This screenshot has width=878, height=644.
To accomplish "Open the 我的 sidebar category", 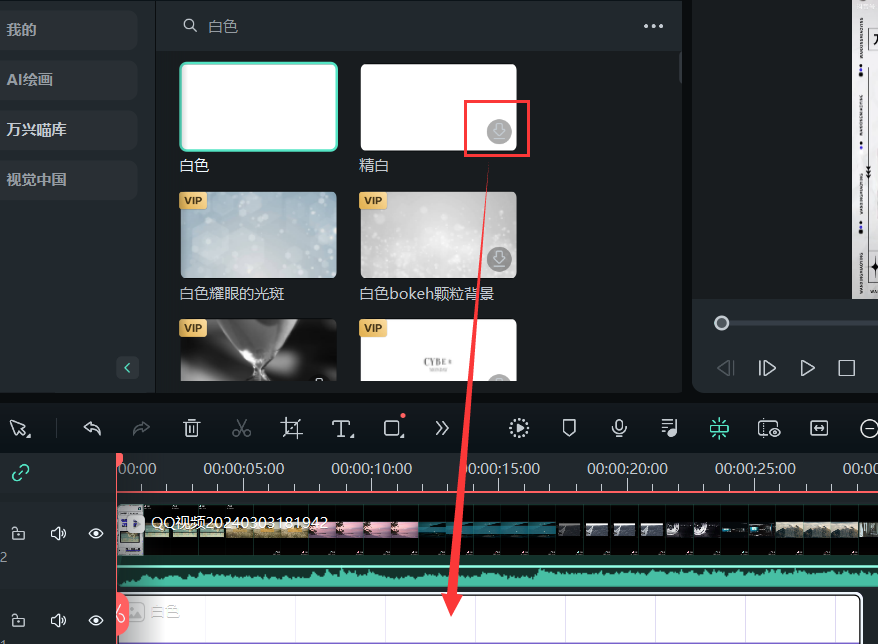I will (68, 30).
